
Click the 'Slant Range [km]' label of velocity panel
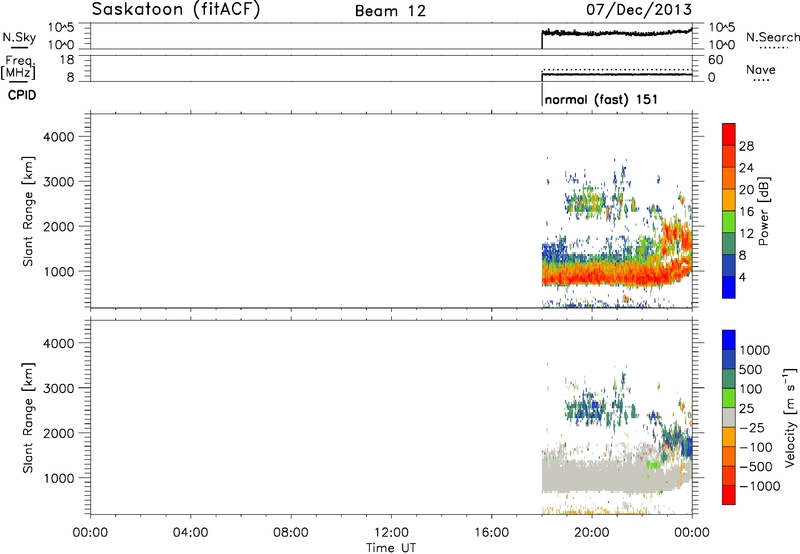28,418
